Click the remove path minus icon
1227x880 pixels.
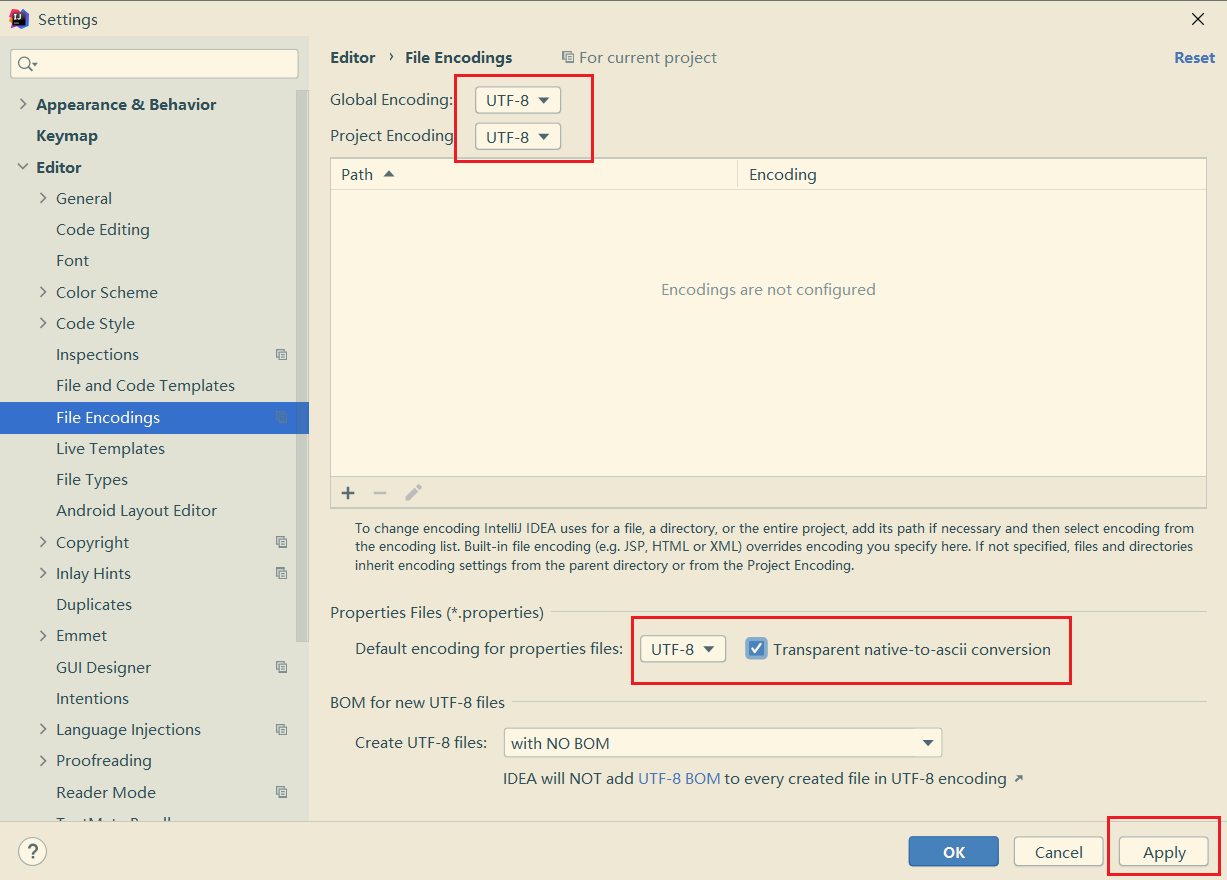(380, 492)
